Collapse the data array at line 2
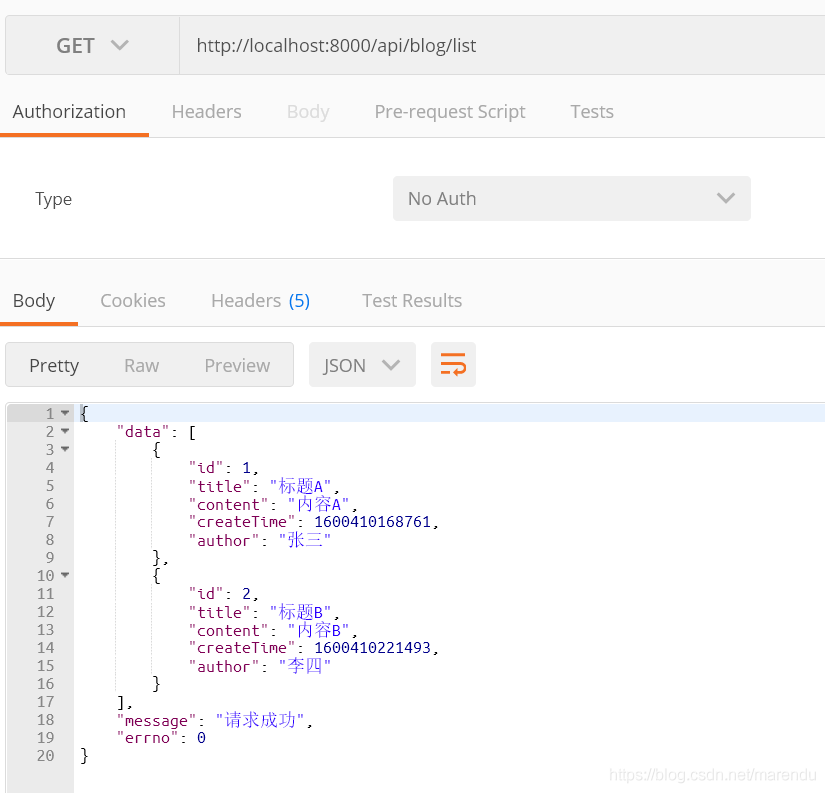The width and height of the screenshot is (825, 793). 65,431
